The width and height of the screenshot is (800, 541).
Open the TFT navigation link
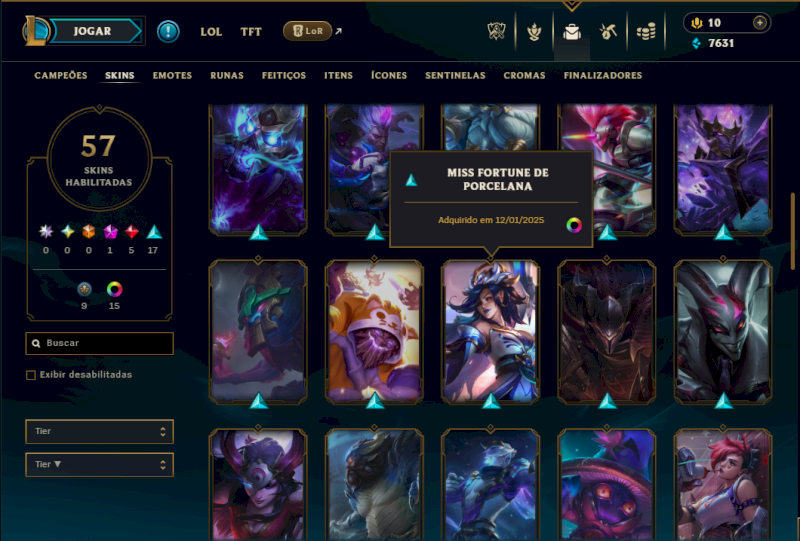pyautogui.click(x=251, y=32)
